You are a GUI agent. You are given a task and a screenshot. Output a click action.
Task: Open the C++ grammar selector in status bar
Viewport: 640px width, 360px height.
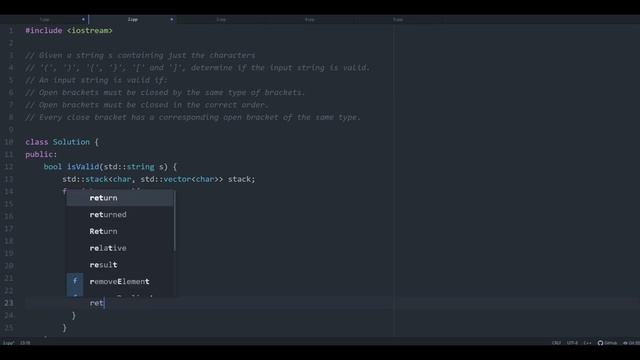click(587, 343)
